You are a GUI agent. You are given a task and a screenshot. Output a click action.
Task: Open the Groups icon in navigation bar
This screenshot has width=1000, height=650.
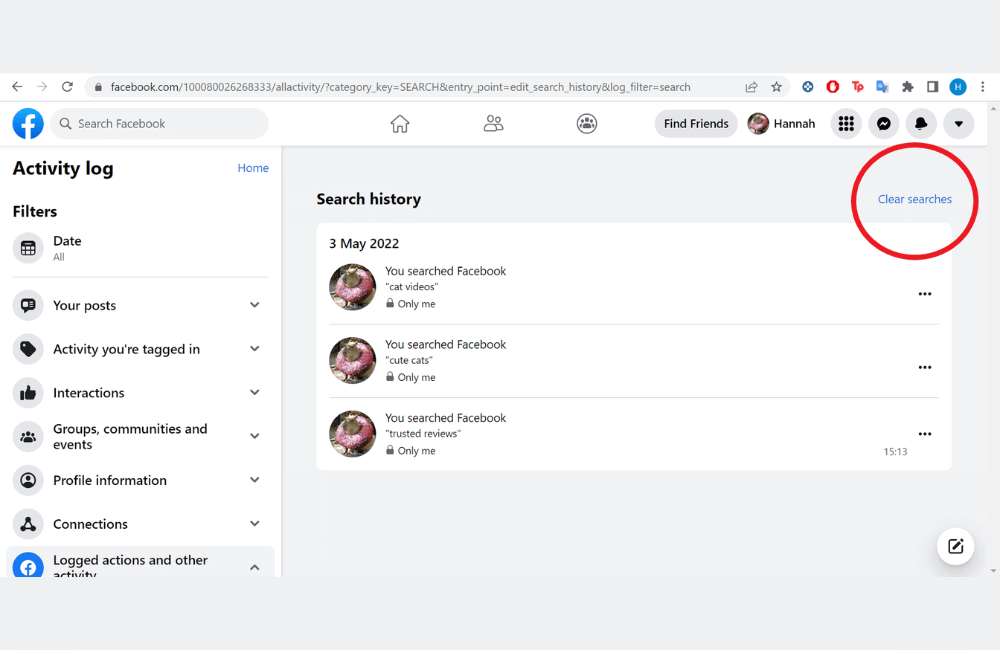(x=586, y=123)
